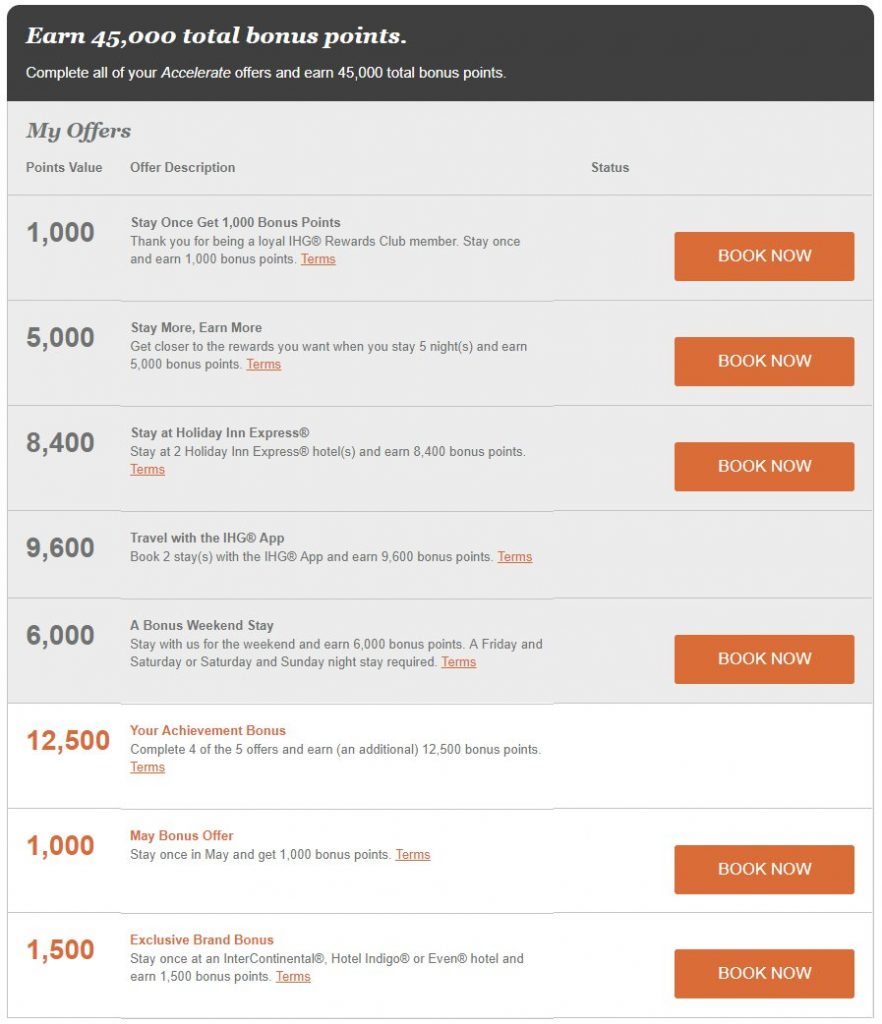Click the Offer Description column header
The width and height of the screenshot is (882, 1024).
pos(182,168)
